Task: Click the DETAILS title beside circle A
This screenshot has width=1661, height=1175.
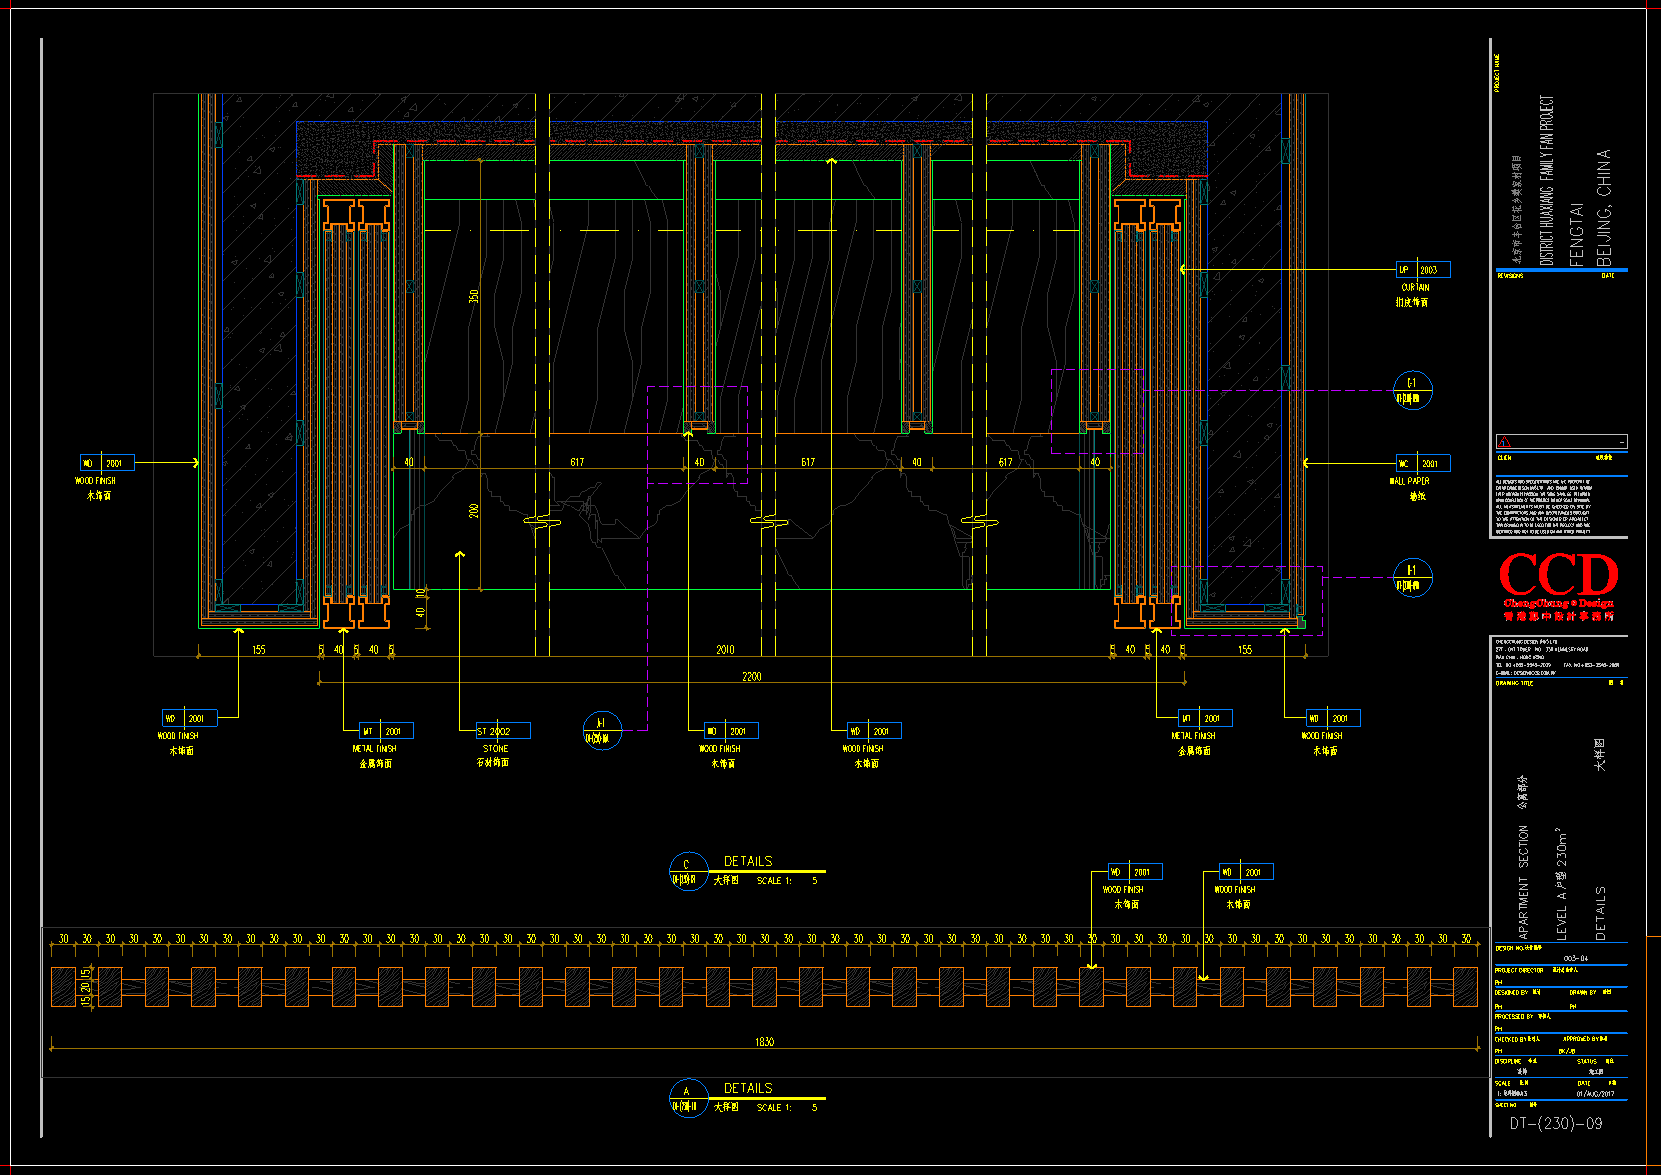Action: (x=748, y=1088)
